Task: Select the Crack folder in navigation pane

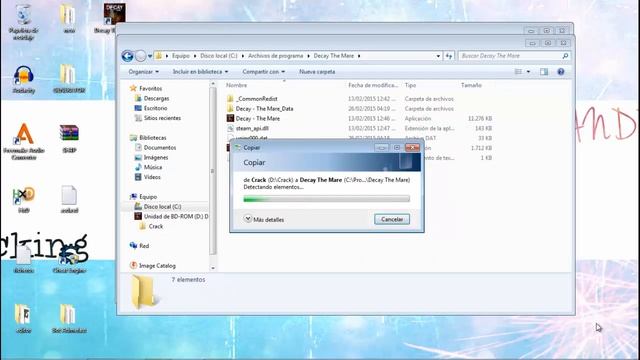Action: pyautogui.click(x=151, y=226)
